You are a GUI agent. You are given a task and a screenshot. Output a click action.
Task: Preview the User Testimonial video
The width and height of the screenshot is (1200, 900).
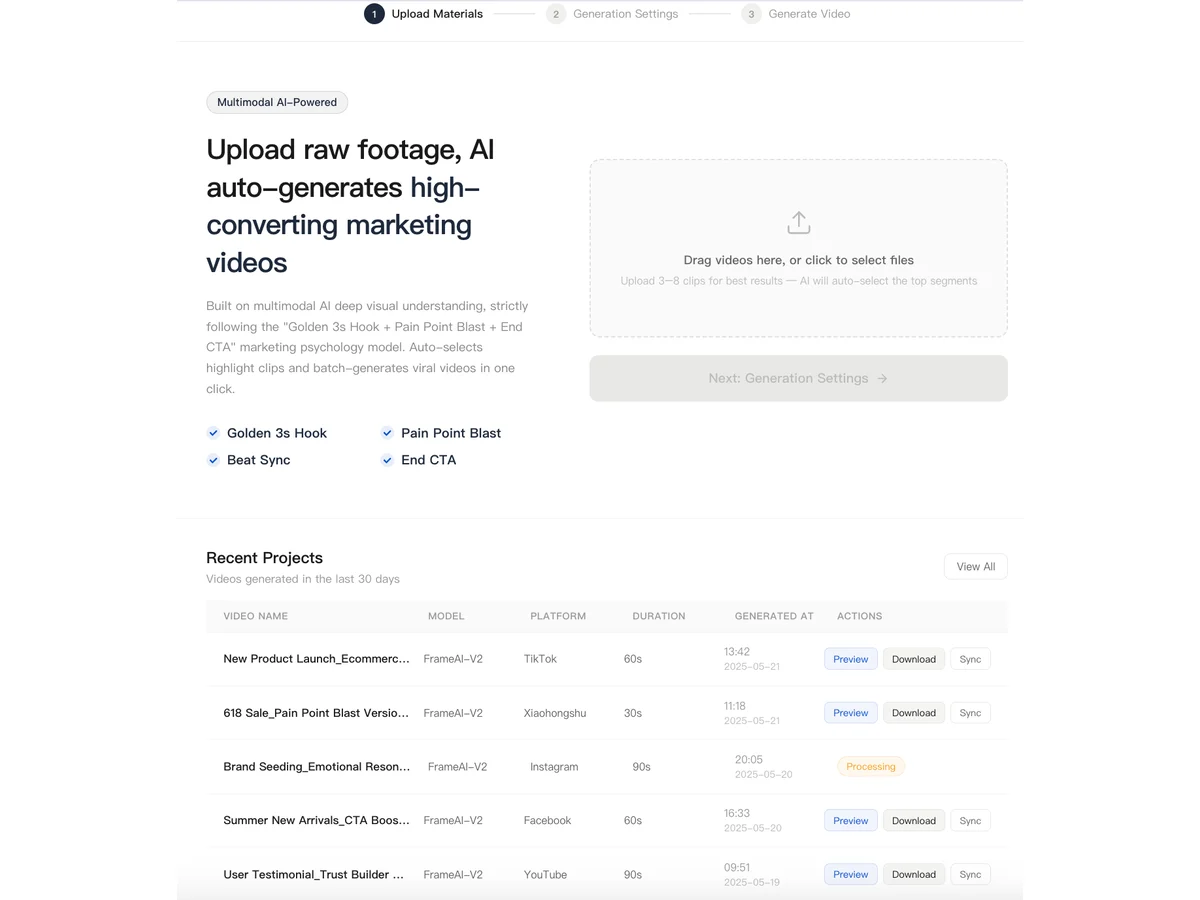point(850,874)
